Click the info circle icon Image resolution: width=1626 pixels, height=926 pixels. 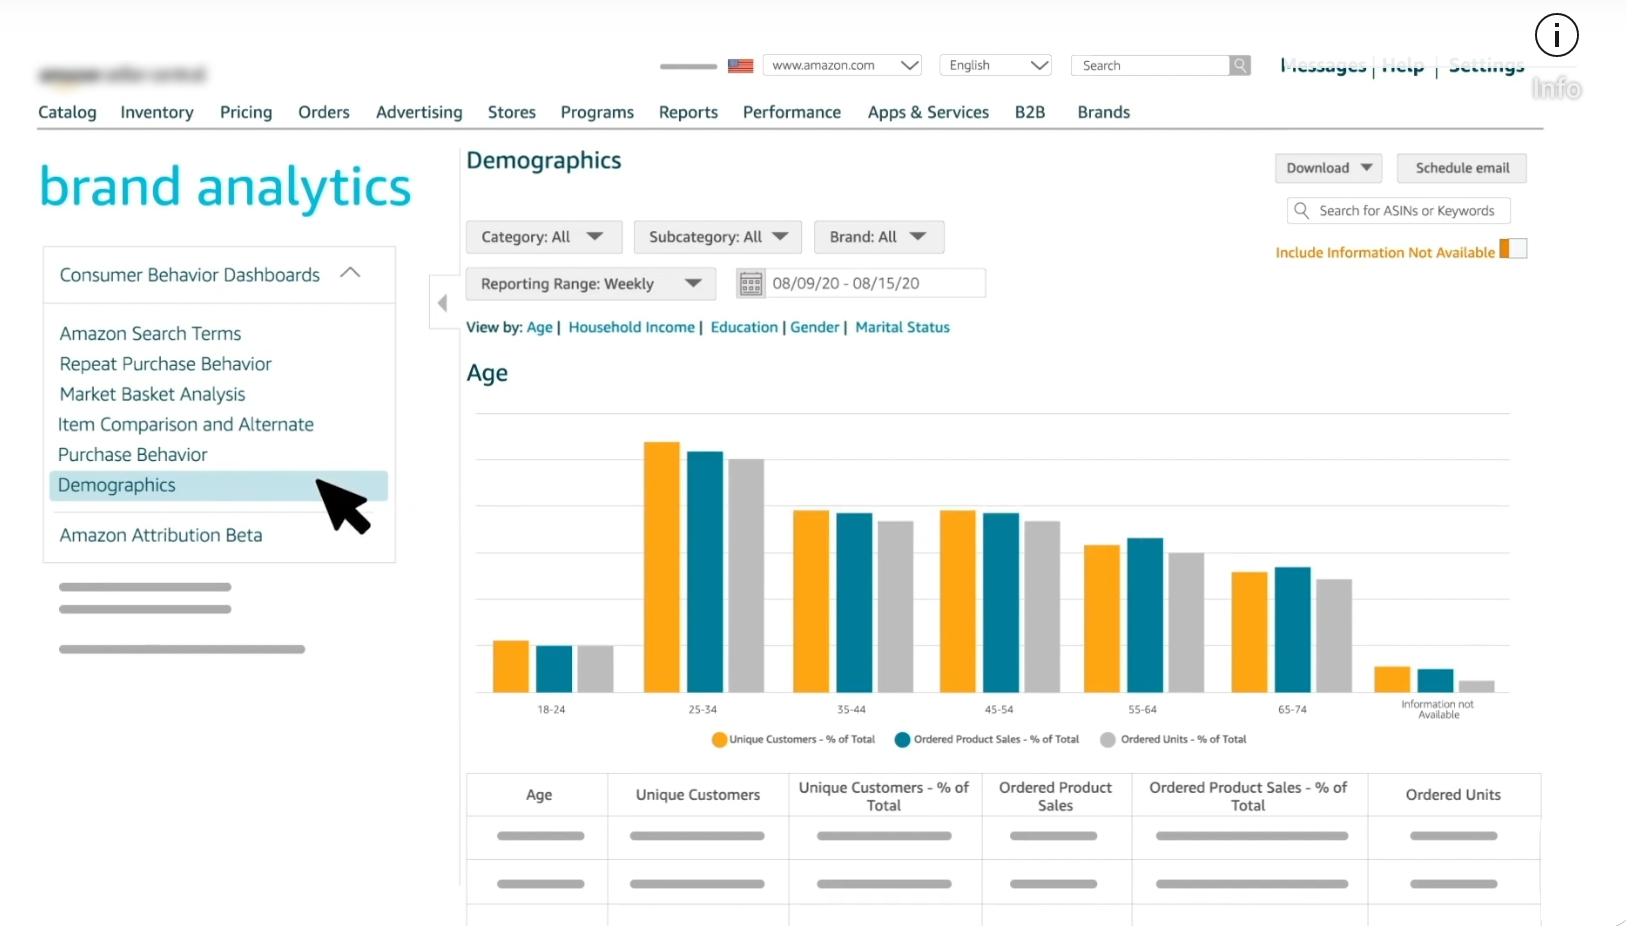tap(1556, 36)
